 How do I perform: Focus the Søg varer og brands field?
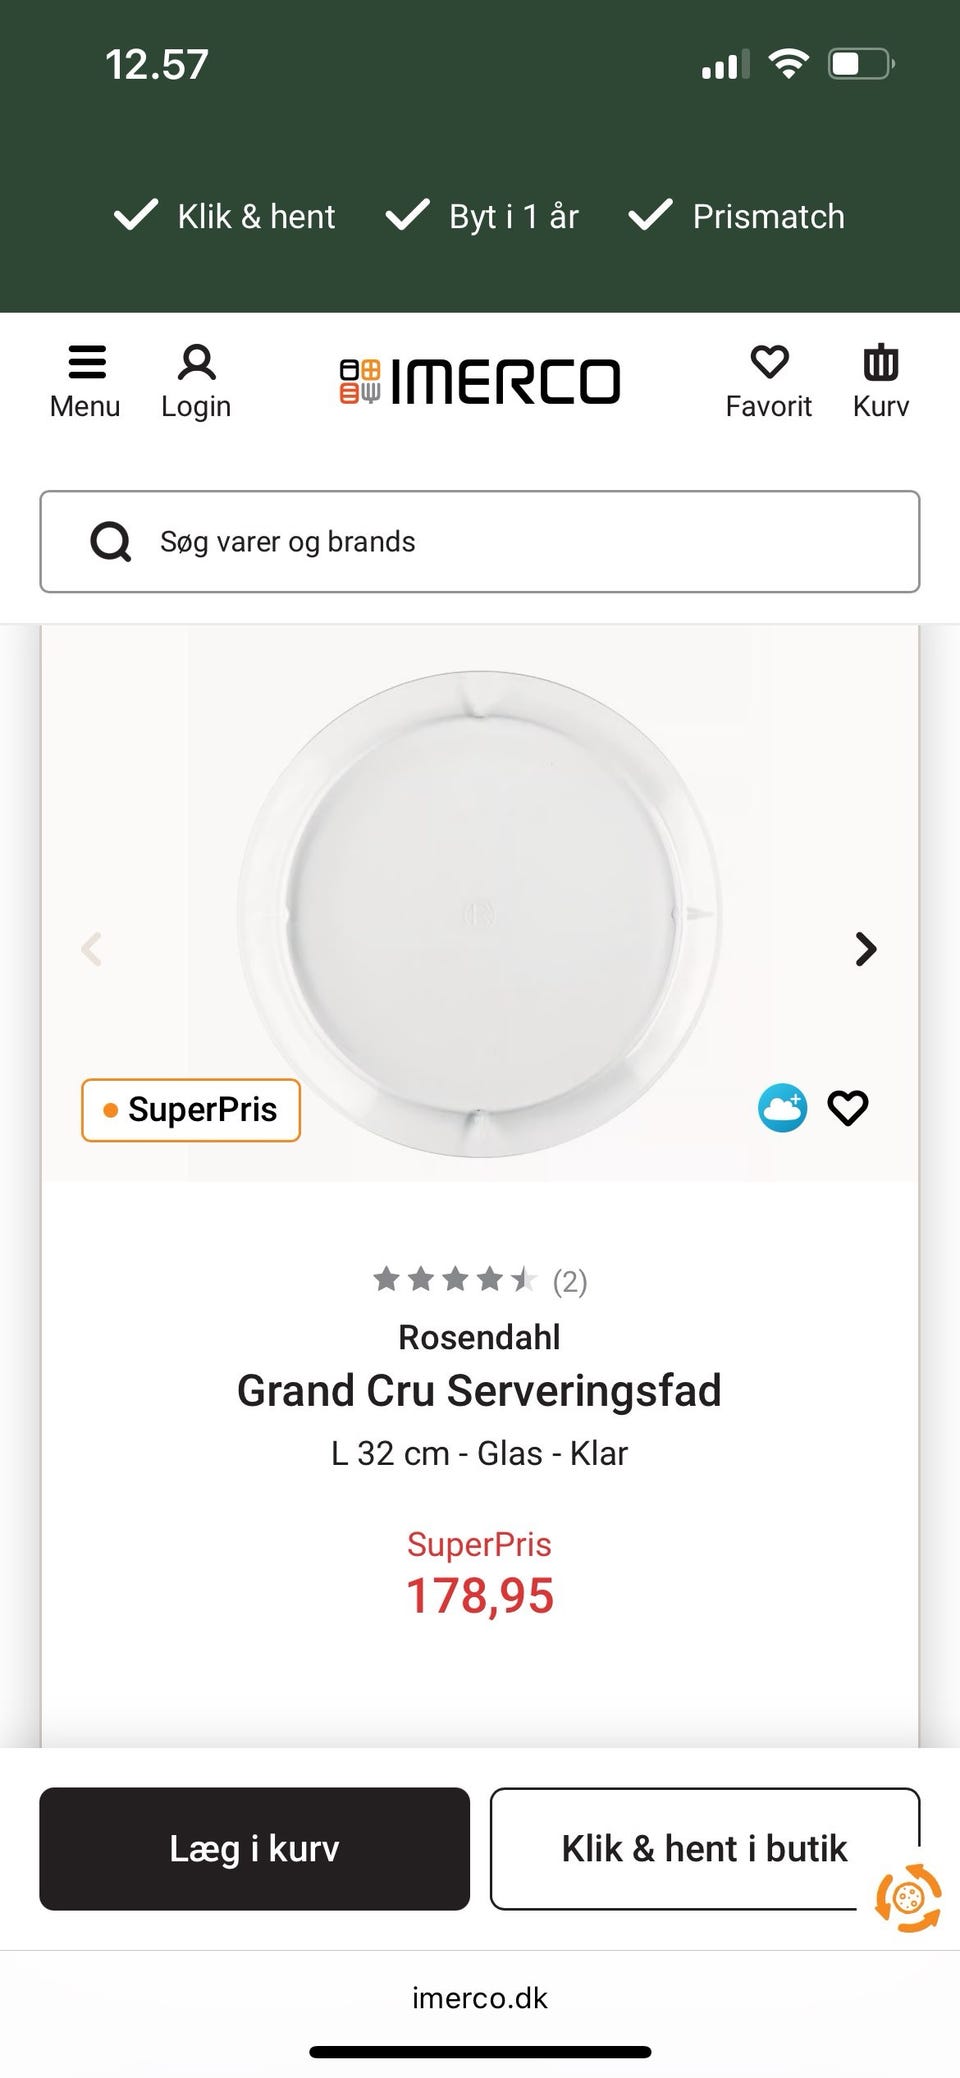(x=520, y=542)
